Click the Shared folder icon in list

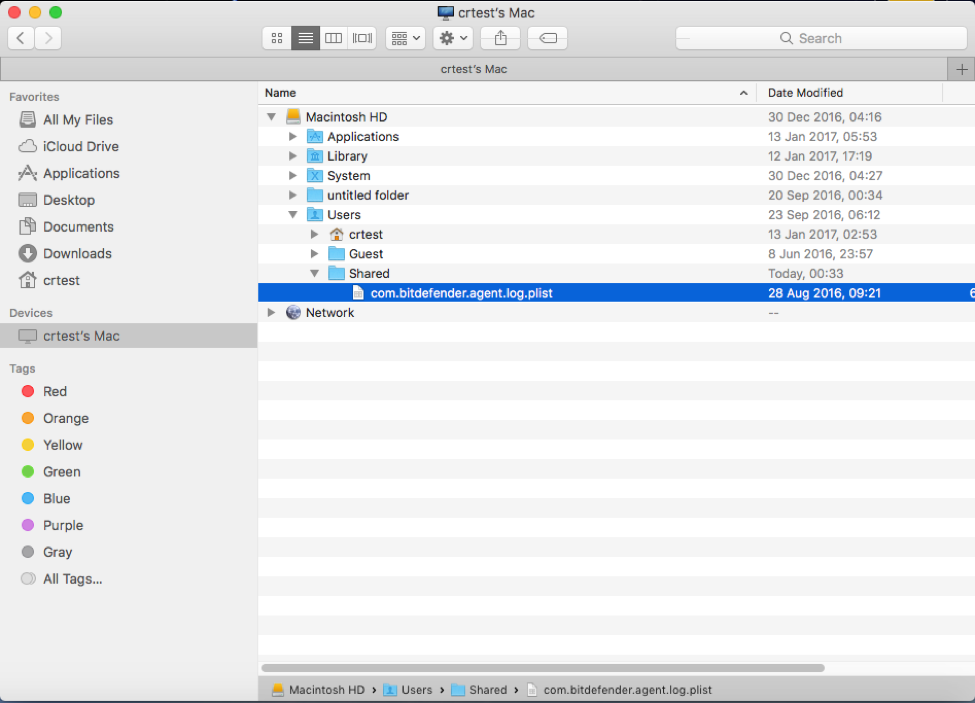pyautogui.click(x=336, y=273)
